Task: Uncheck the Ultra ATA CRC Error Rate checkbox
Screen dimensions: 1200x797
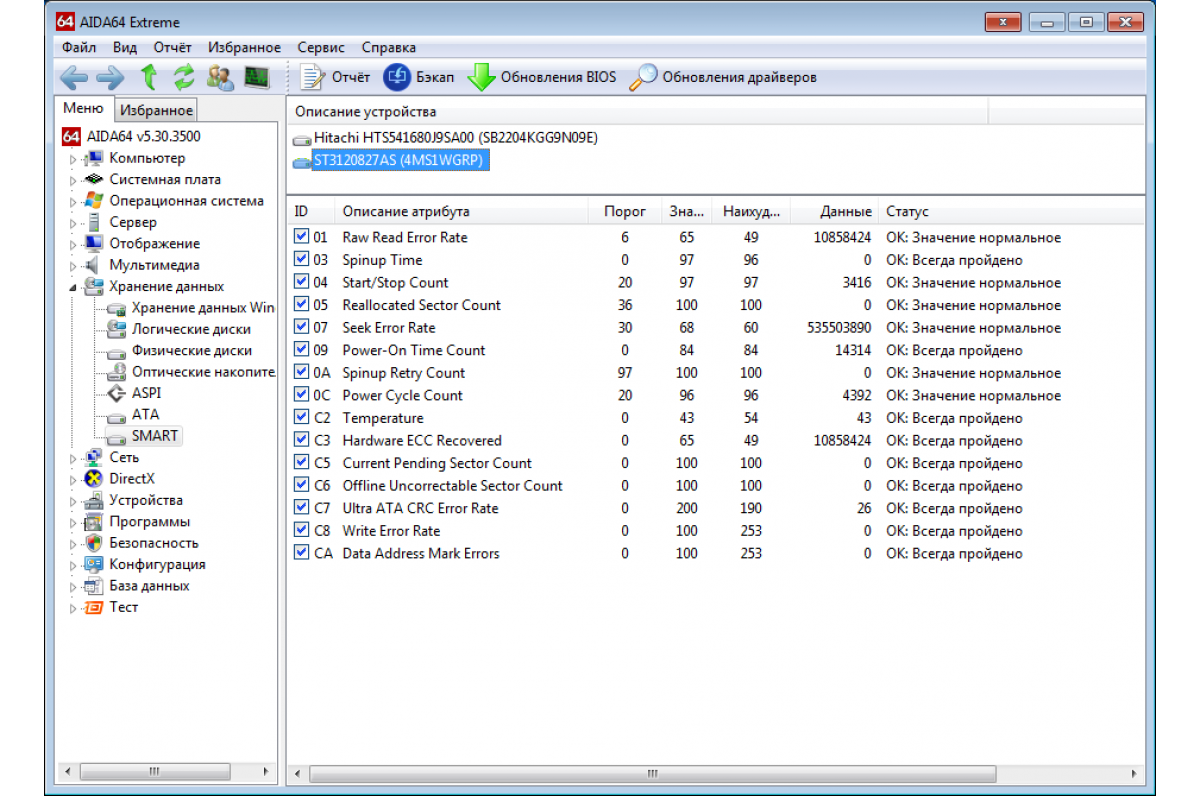Action: 301,508
